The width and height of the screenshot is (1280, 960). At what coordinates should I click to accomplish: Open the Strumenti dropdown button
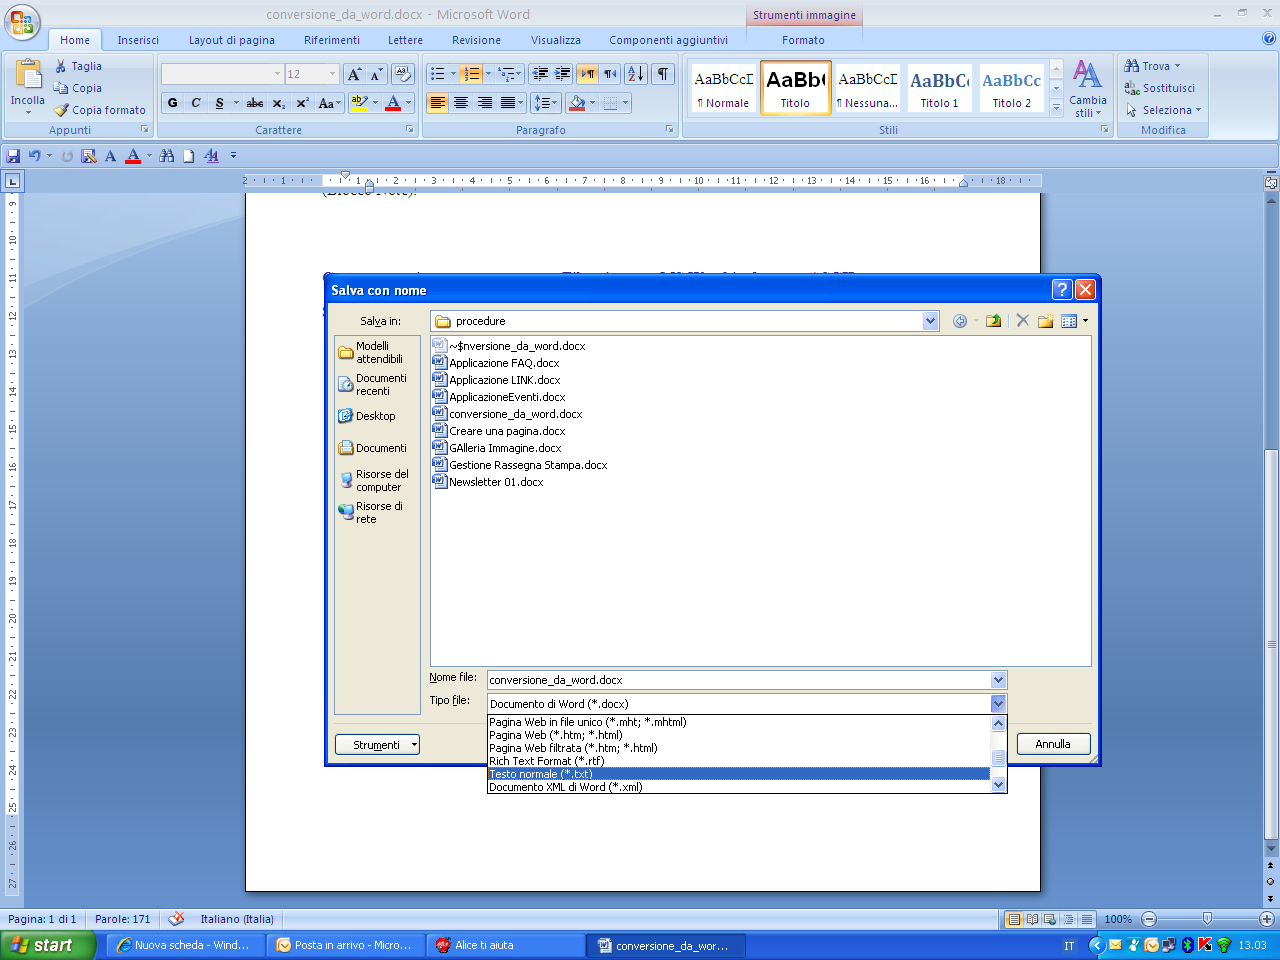[x=378, y=745]
